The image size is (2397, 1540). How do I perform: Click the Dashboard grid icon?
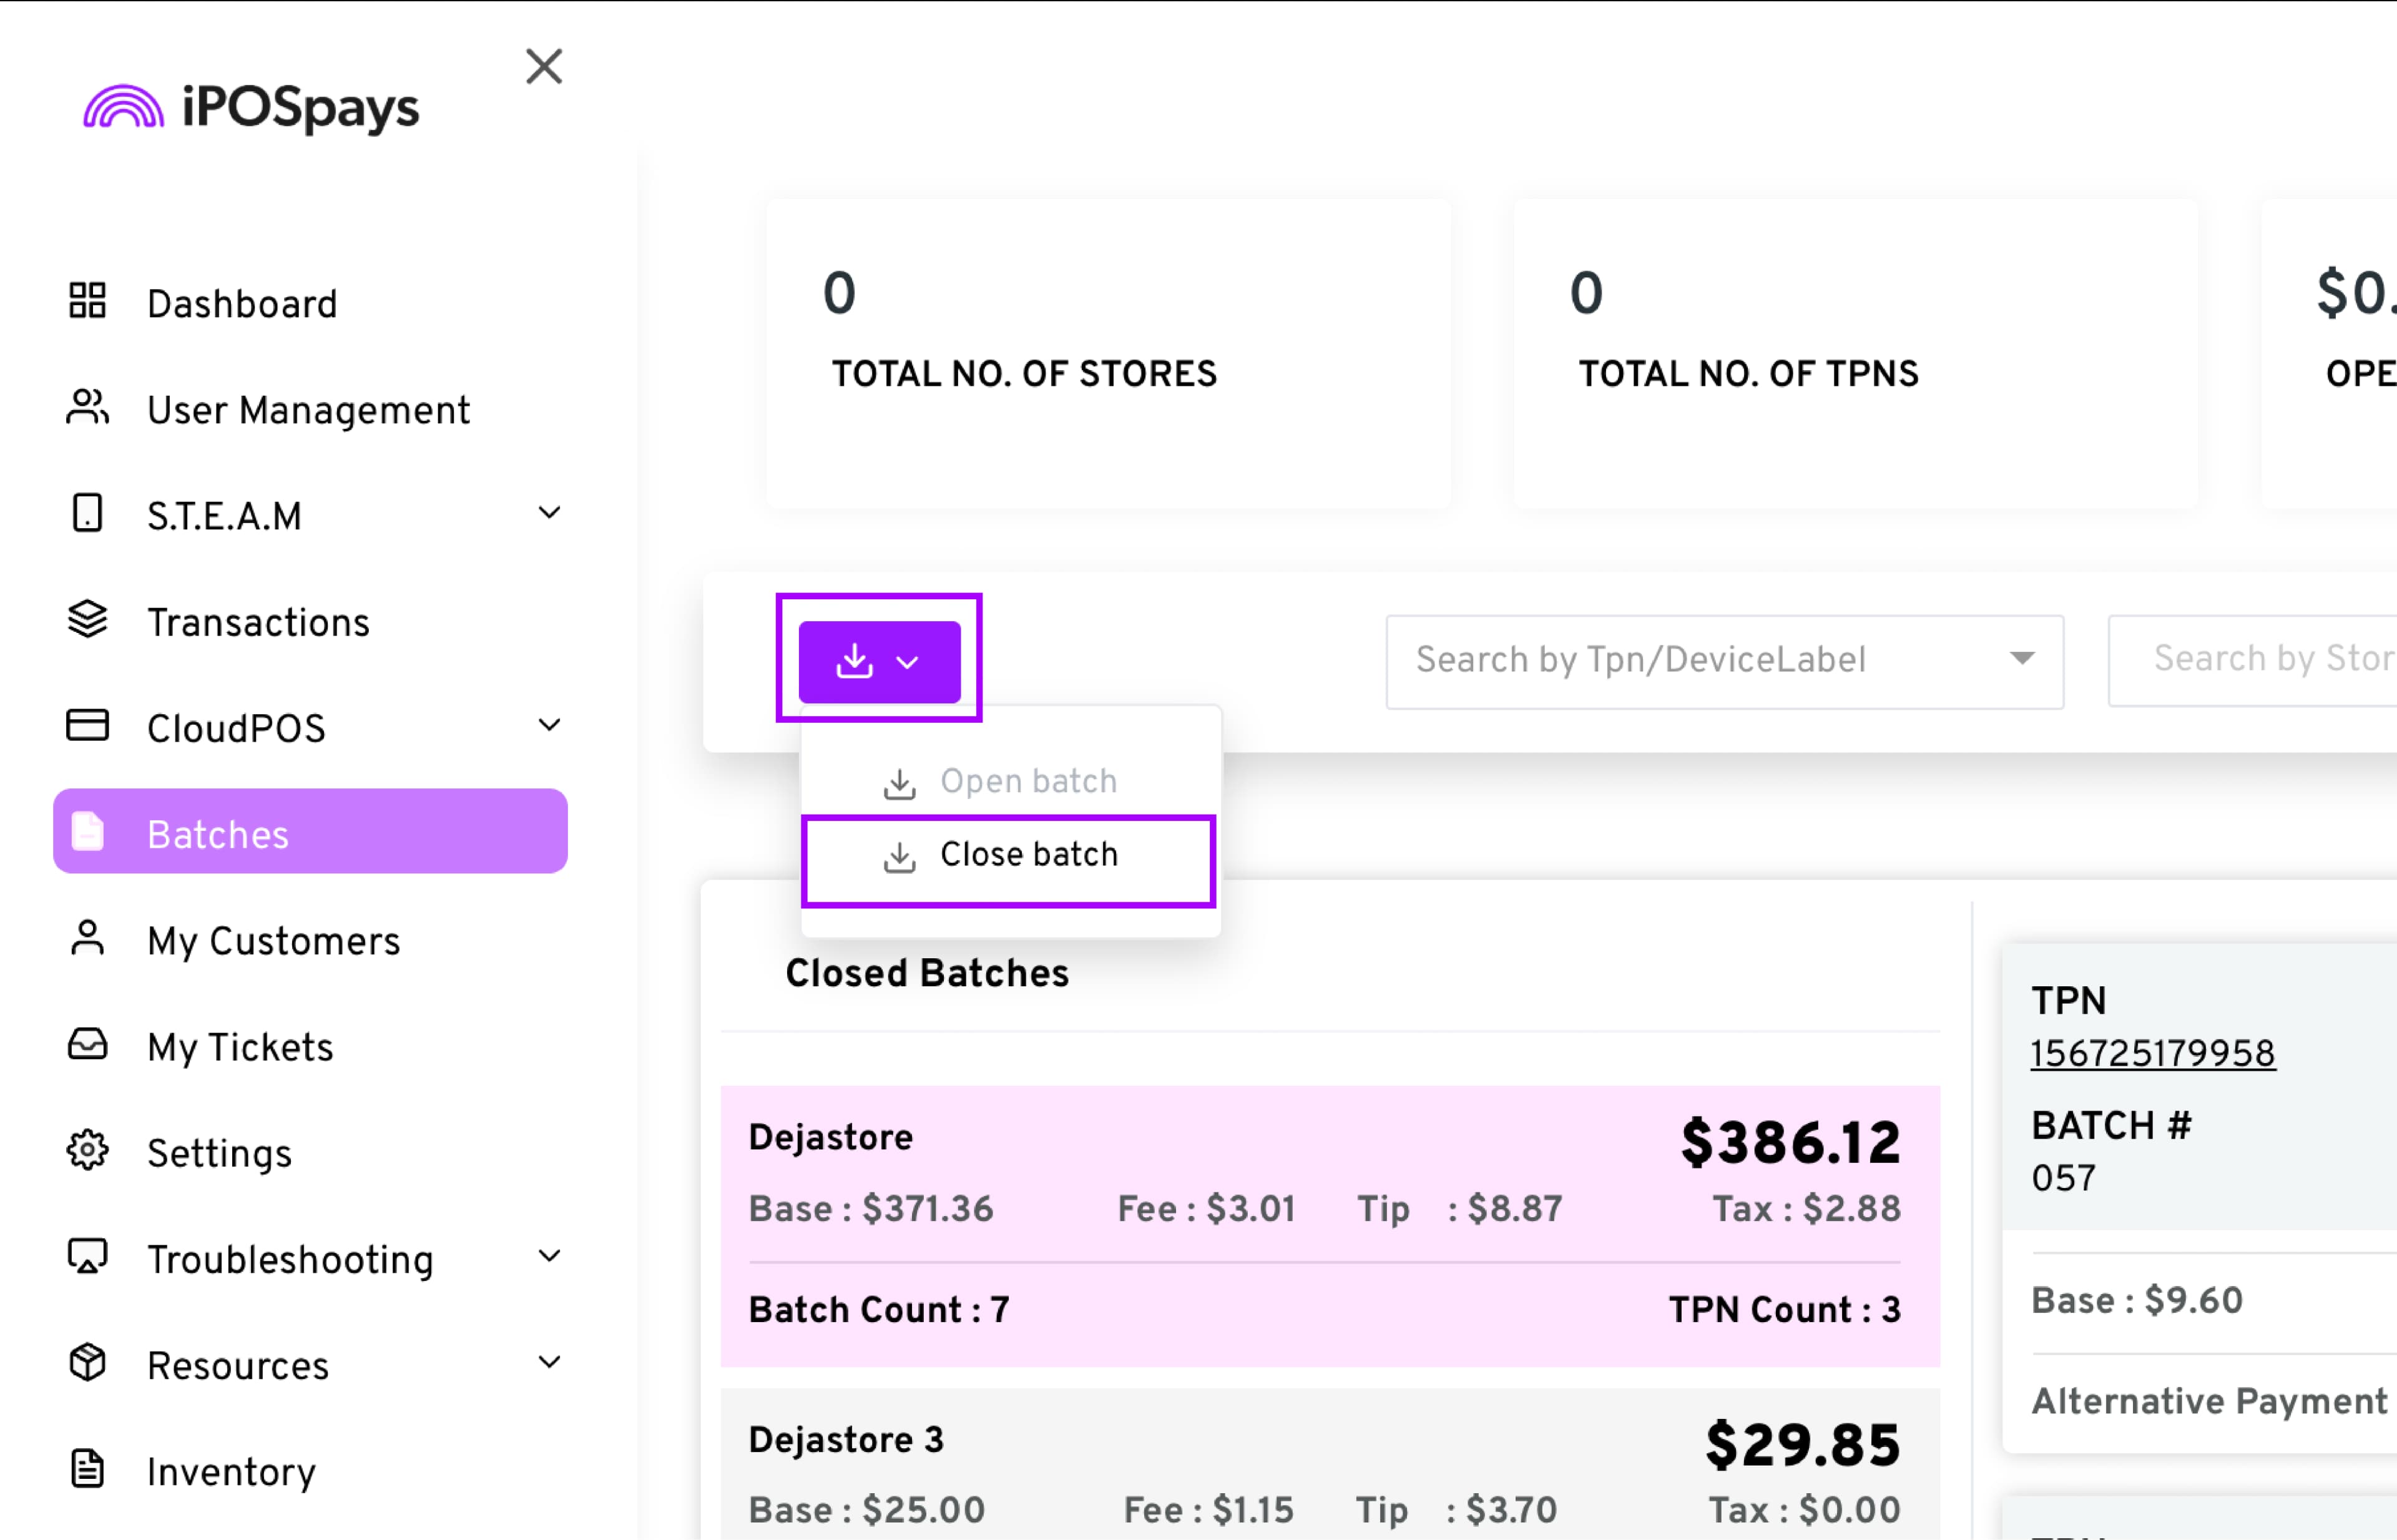coord(87,300)
